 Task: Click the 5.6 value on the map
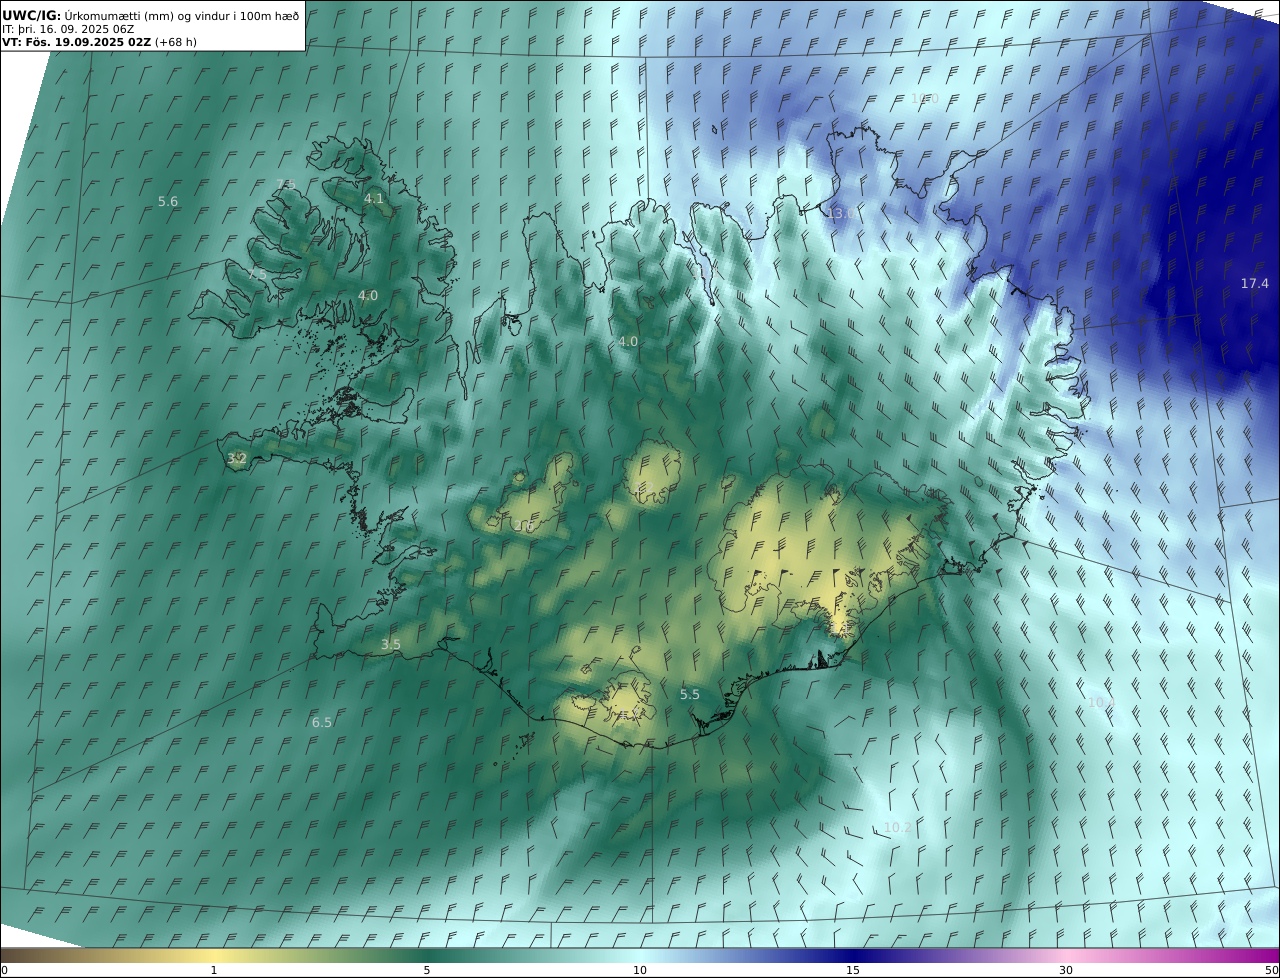tap(168, 202)
